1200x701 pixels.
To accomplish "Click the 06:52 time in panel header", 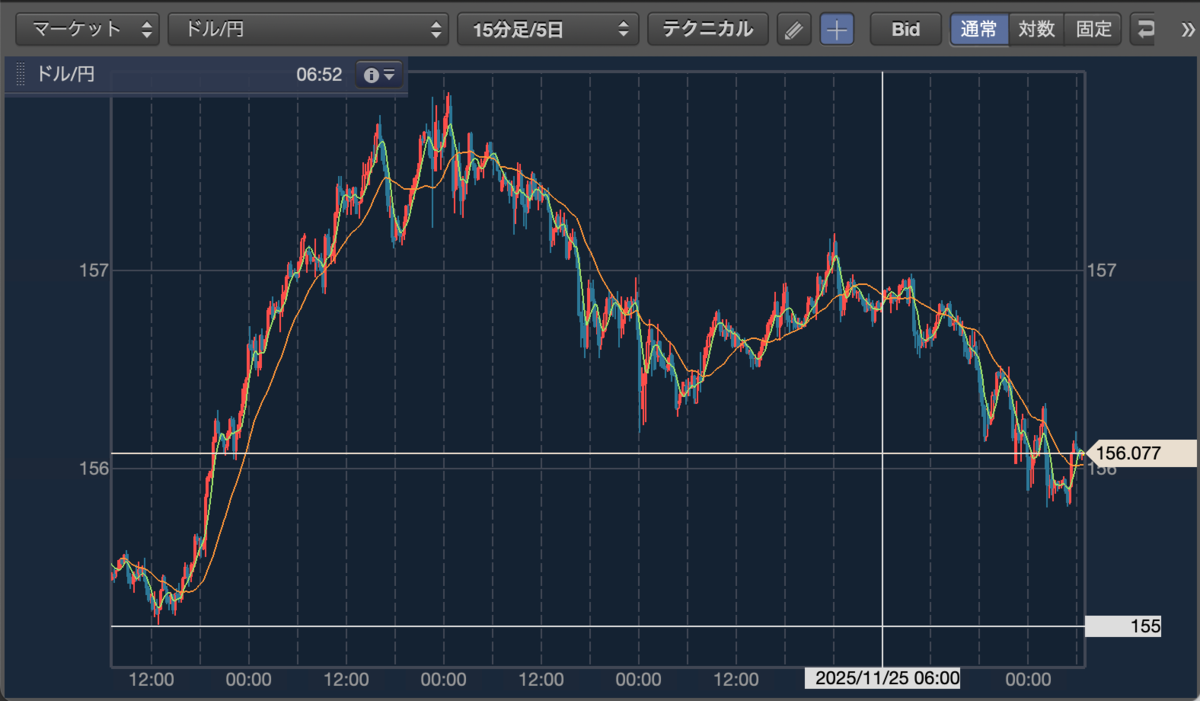I will pyautogui.click(x=319, y=75).
